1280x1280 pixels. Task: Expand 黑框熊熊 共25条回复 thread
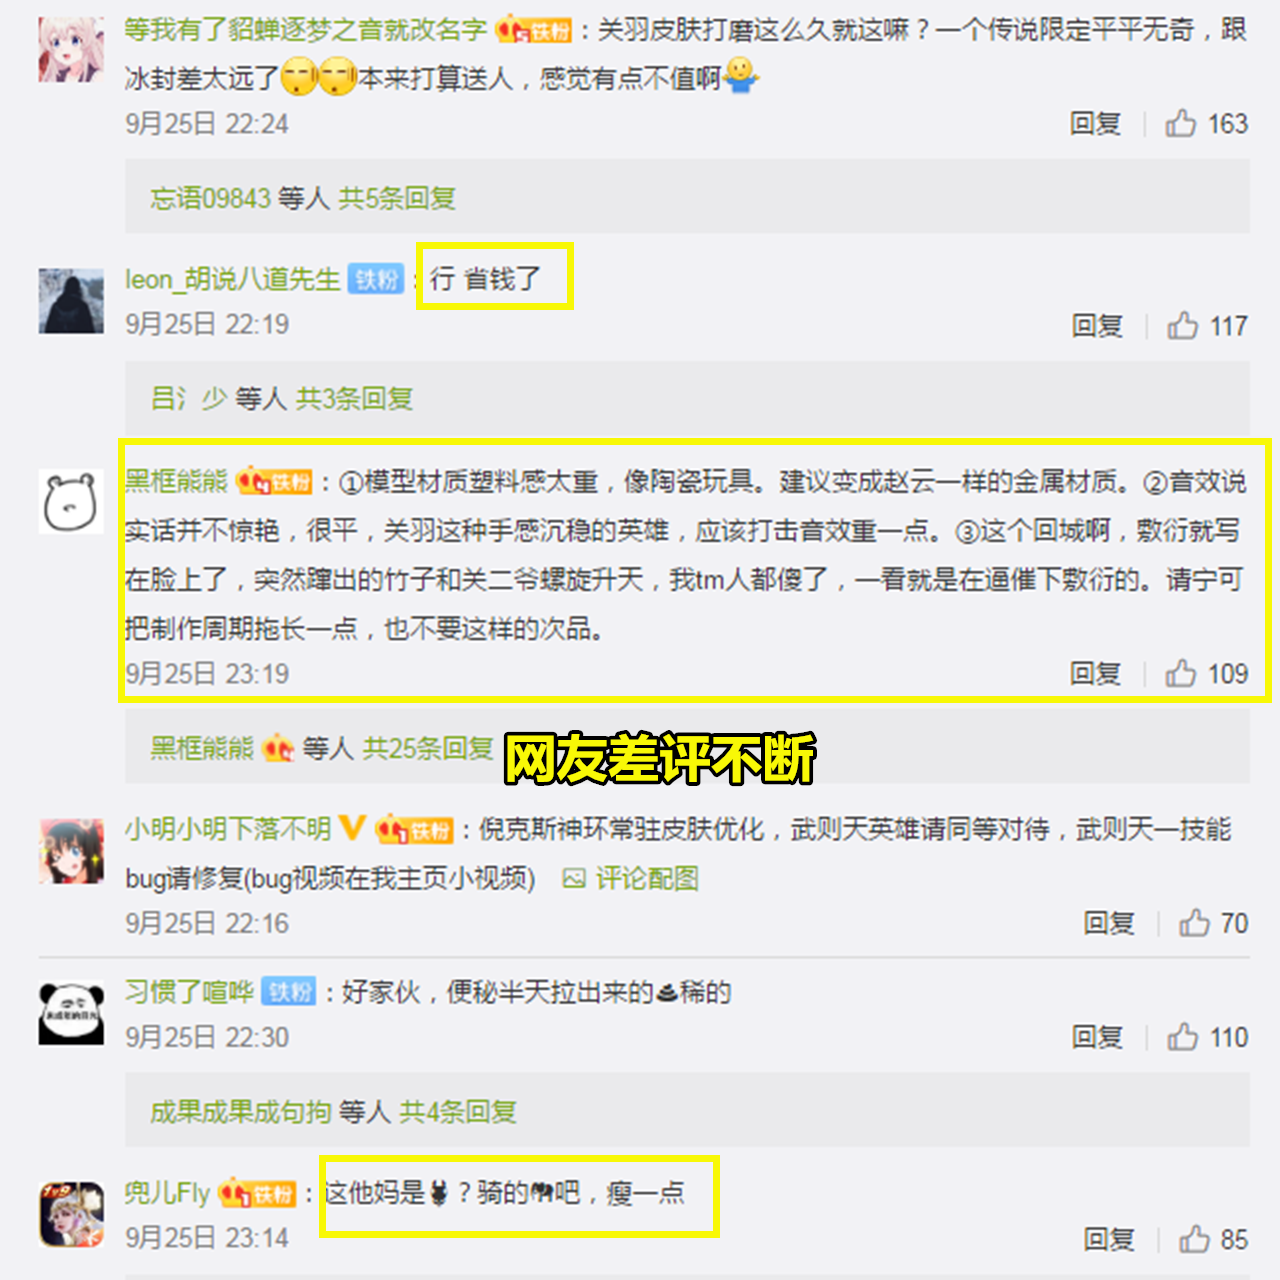coord(322,747)
